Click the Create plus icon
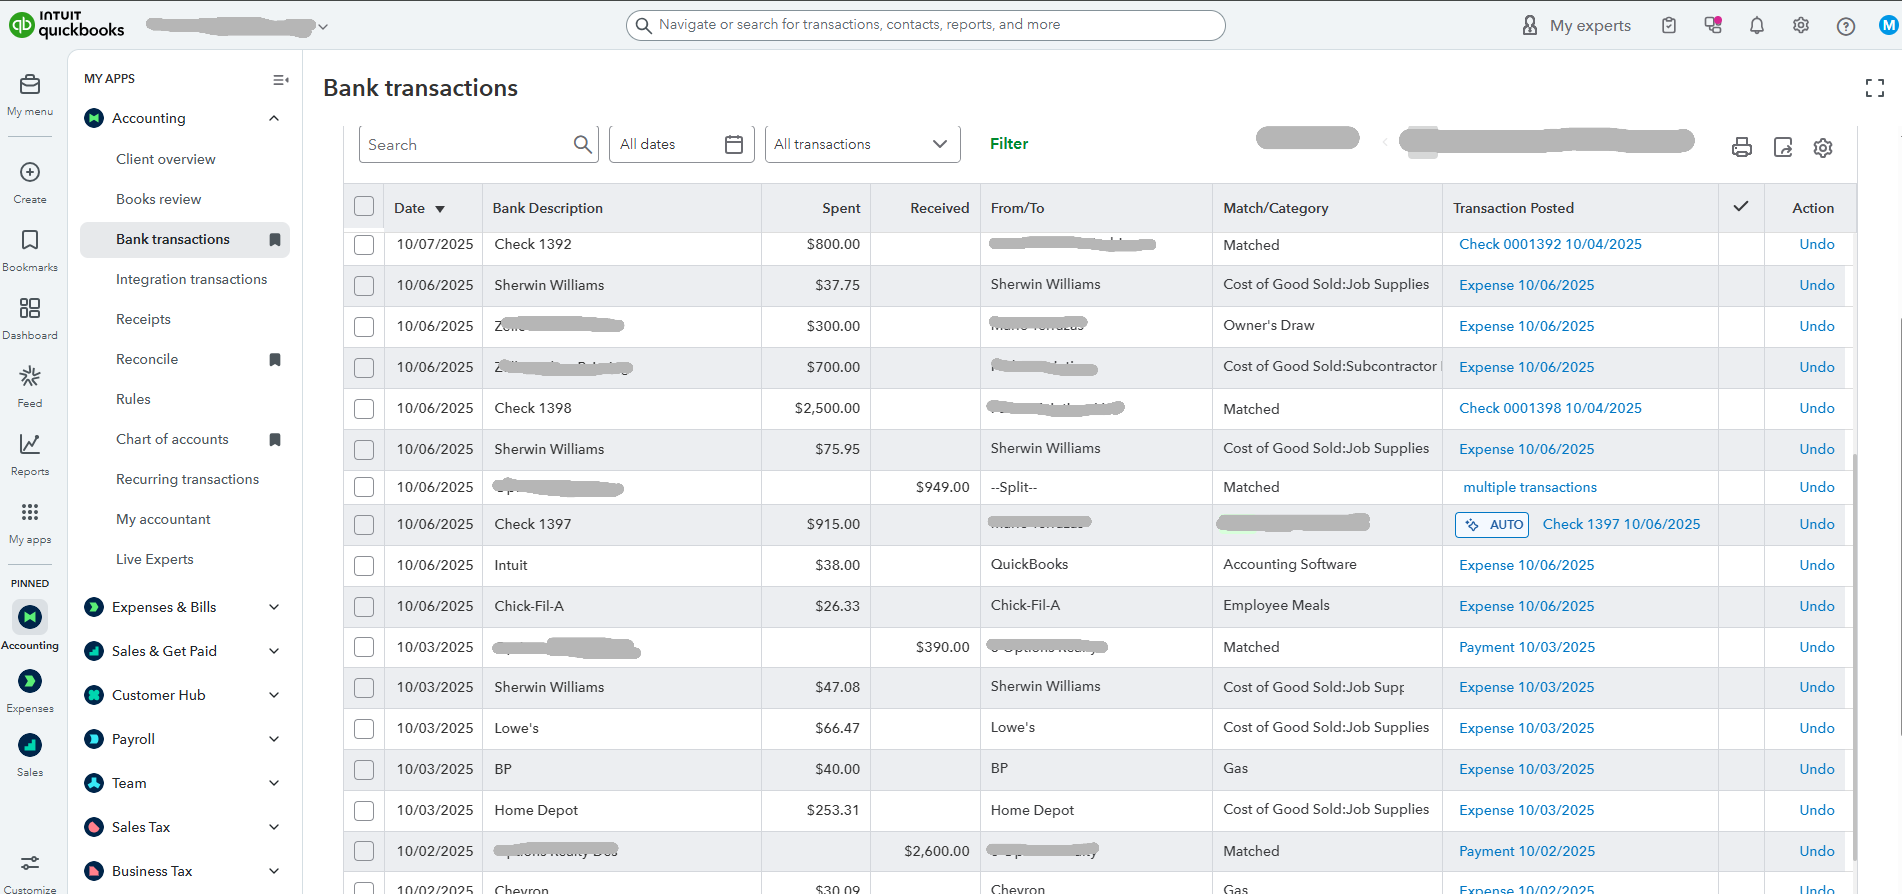1902x894 pixels. tap(30, 172)
